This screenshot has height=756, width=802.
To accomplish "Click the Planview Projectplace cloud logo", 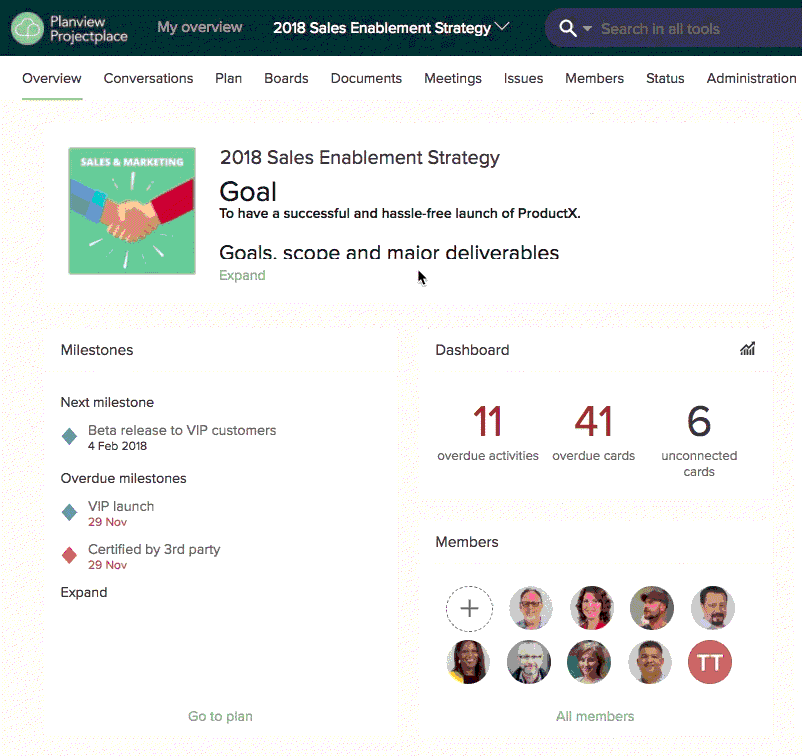I will (x=27, y=28).
